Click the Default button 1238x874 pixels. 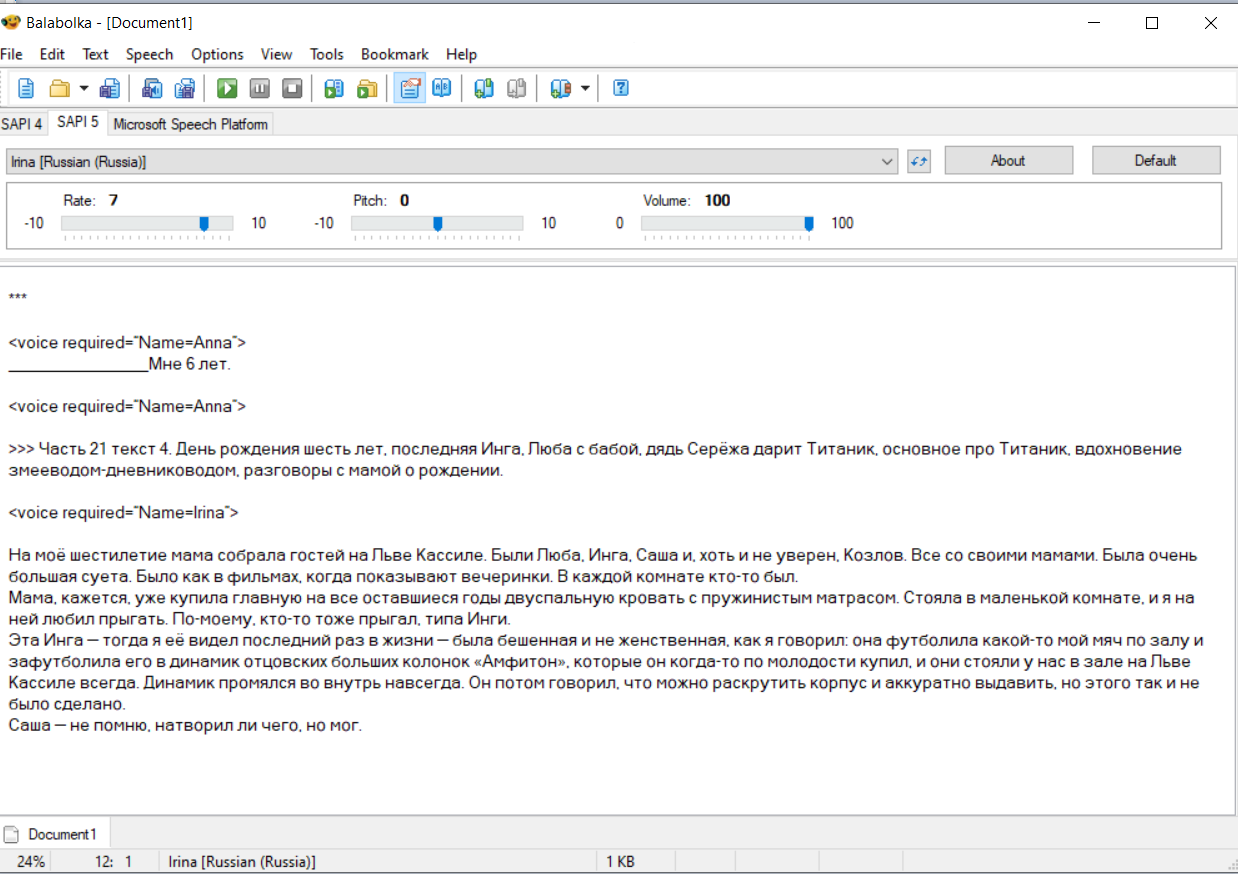[x=1156, y=160]
